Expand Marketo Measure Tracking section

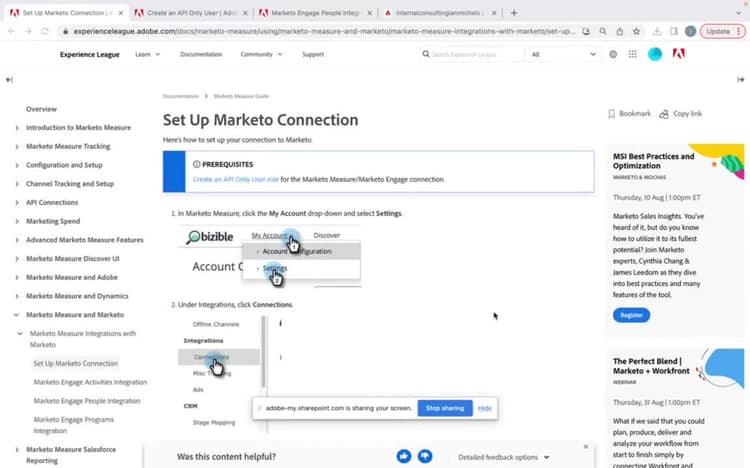click(x=17, y=146)
